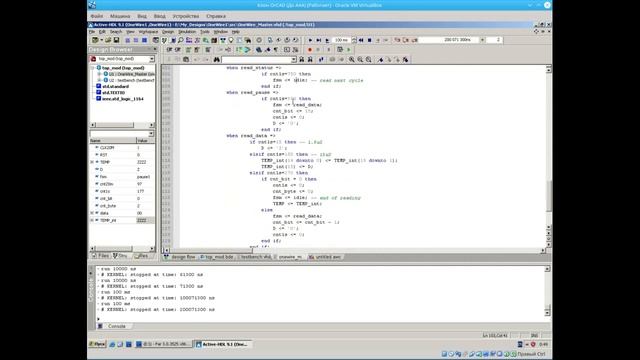Screen dimensions: 640x360
Task: Expand the U2 testbench tree node
Action: [99, 80]
